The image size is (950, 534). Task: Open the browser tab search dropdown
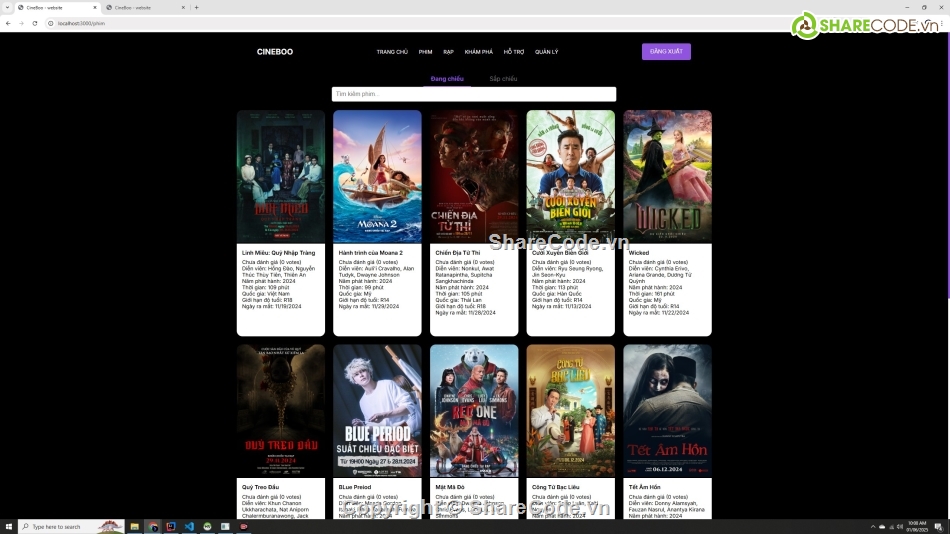(x=7, y=7)
